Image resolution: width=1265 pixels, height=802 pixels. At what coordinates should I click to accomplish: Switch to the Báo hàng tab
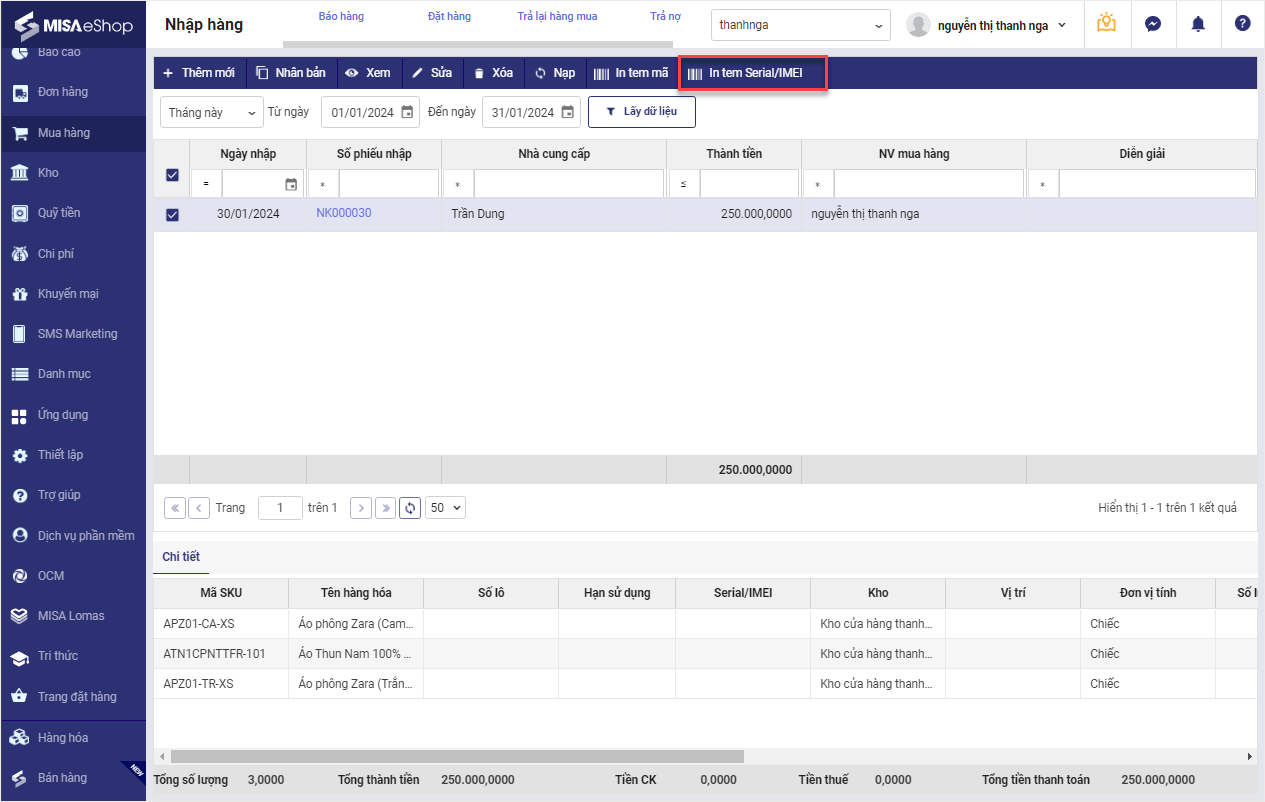341,17
